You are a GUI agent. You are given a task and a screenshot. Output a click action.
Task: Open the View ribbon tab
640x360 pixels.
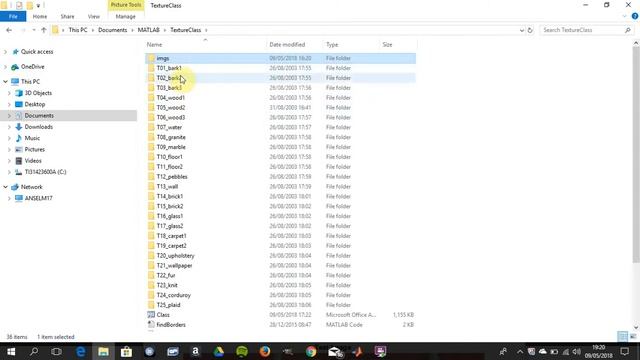(93, 16)
